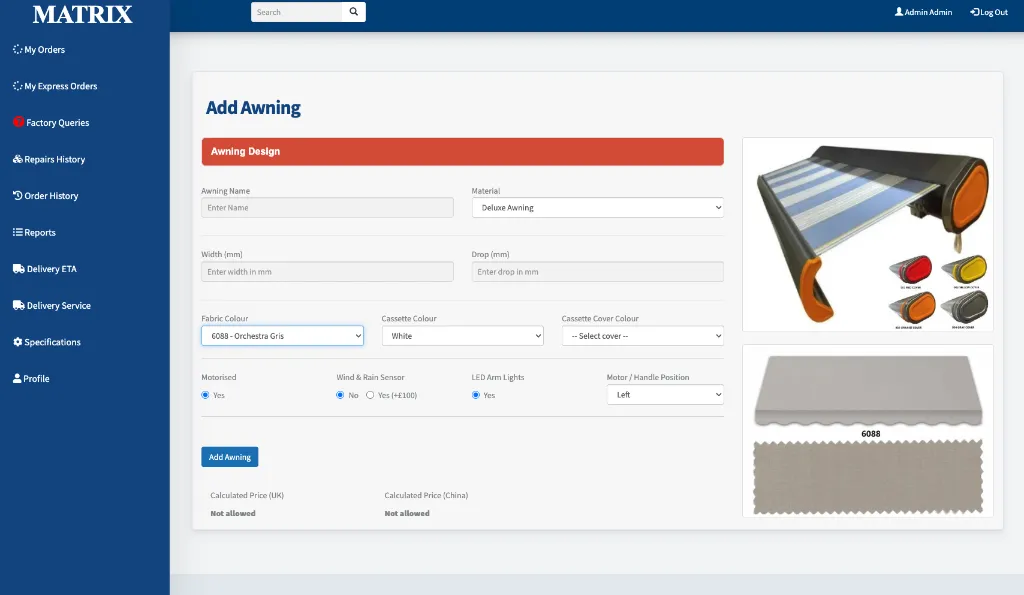Select Wind & Rain Sensor Yes (+£100)

tap(370, 395)
